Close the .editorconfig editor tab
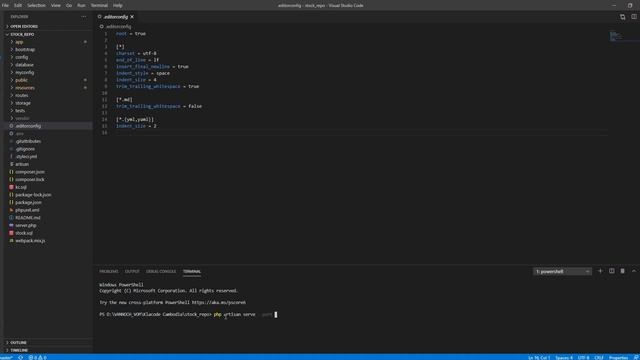This screenshot has height=360, width=640. (132, 17)
